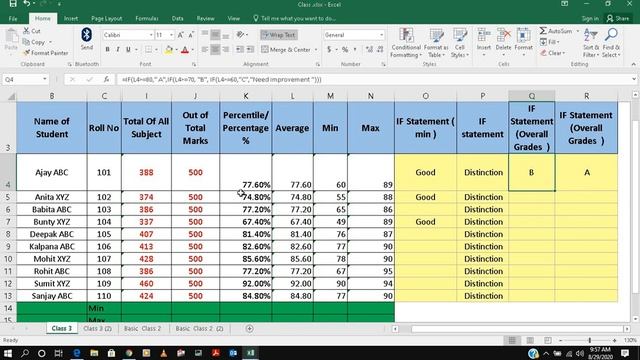Increase font size with the large A icon
Image resolution: width=640 pixels, height=360 pixels.
coord(180,35)
